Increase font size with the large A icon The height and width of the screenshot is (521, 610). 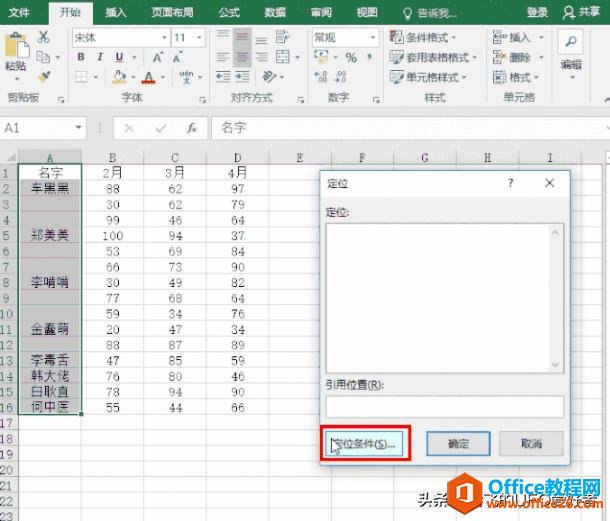tap(158, 58)
